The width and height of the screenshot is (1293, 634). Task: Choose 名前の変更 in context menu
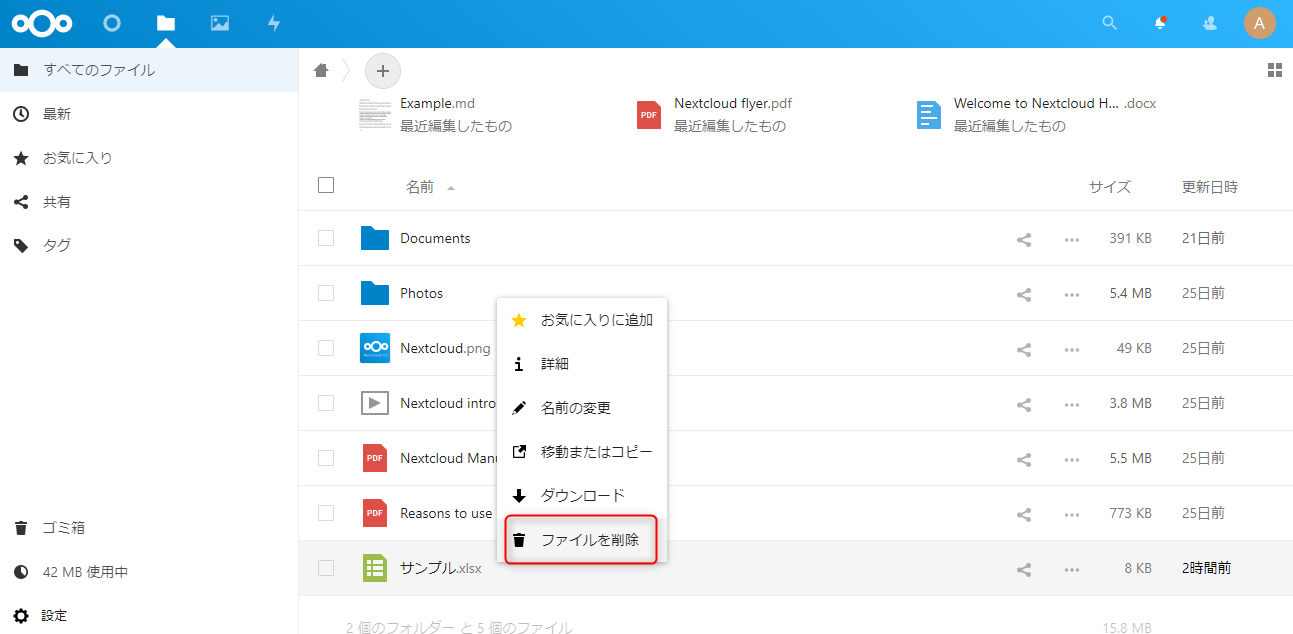(x=582, y=408)
